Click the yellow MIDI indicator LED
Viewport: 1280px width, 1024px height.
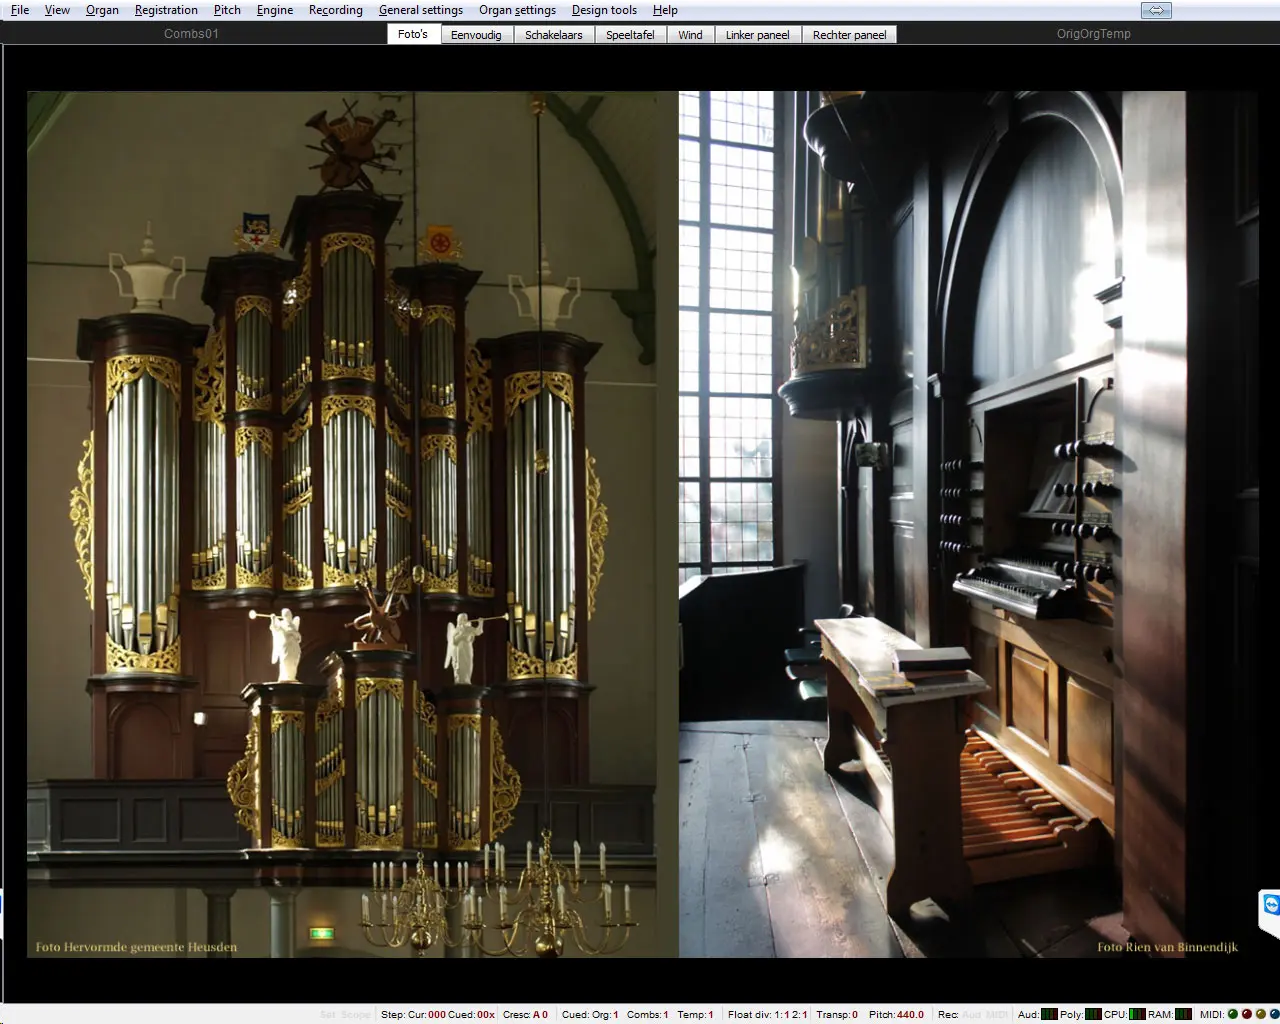coord(1260,1014)
